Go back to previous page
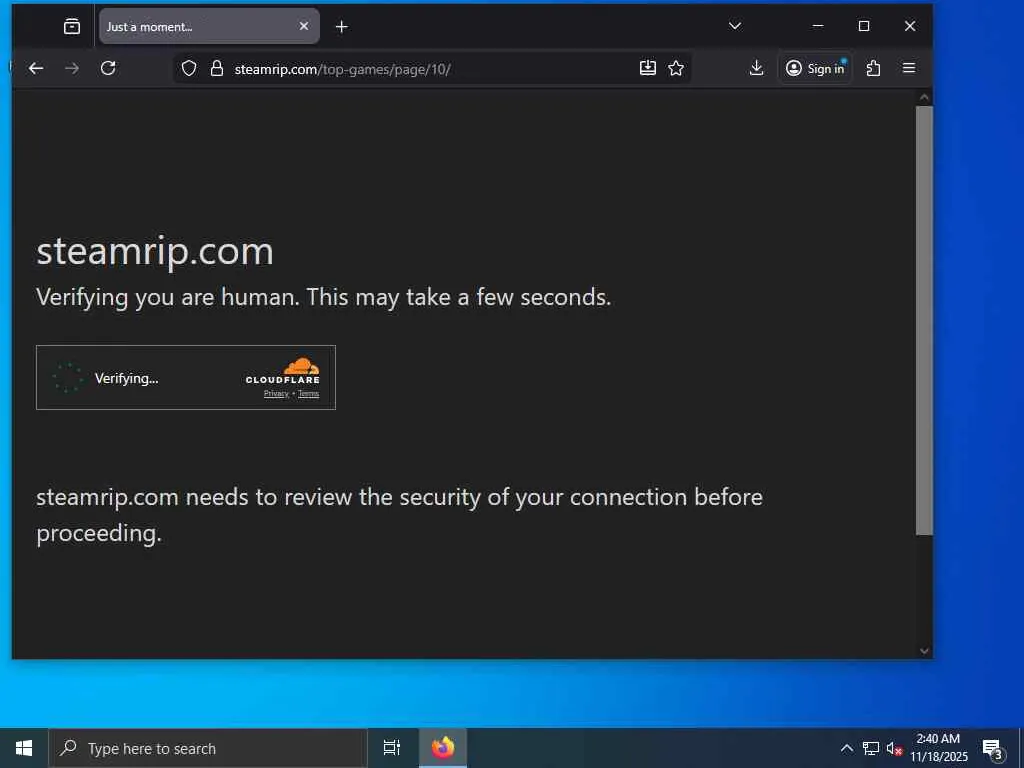 (x=36, y=68)
